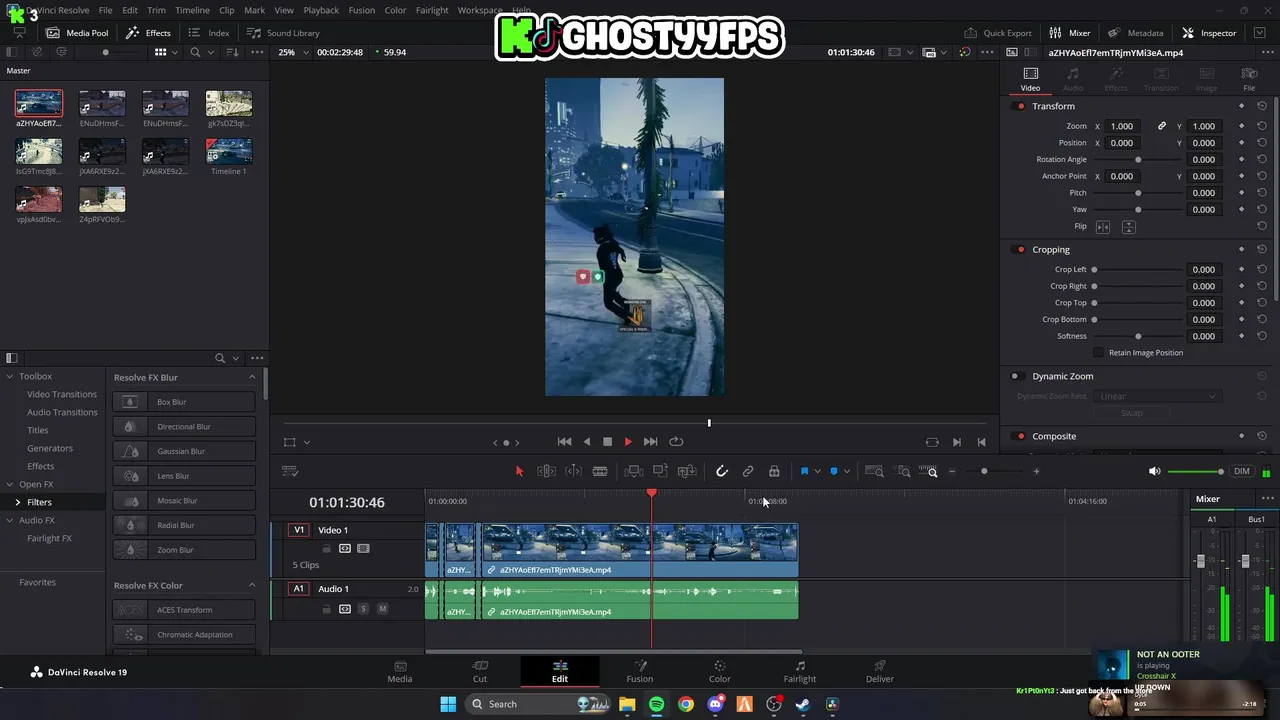Select the arrow Selection Mode tool
Image resolution: width=1280 pixels, height=720 pixels.
click(x=519, y=471)
